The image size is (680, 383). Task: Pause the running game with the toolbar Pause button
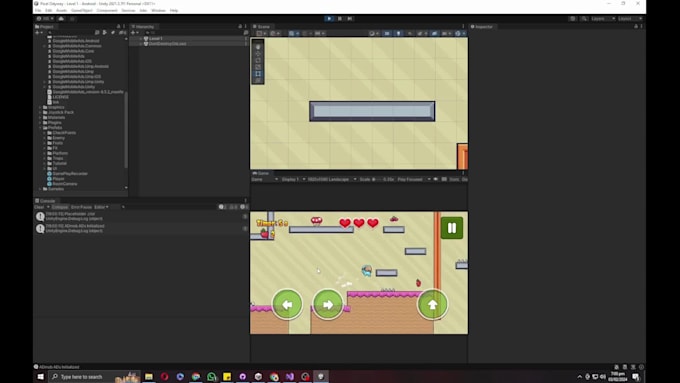pyautogui.click(x=340, y=19)
